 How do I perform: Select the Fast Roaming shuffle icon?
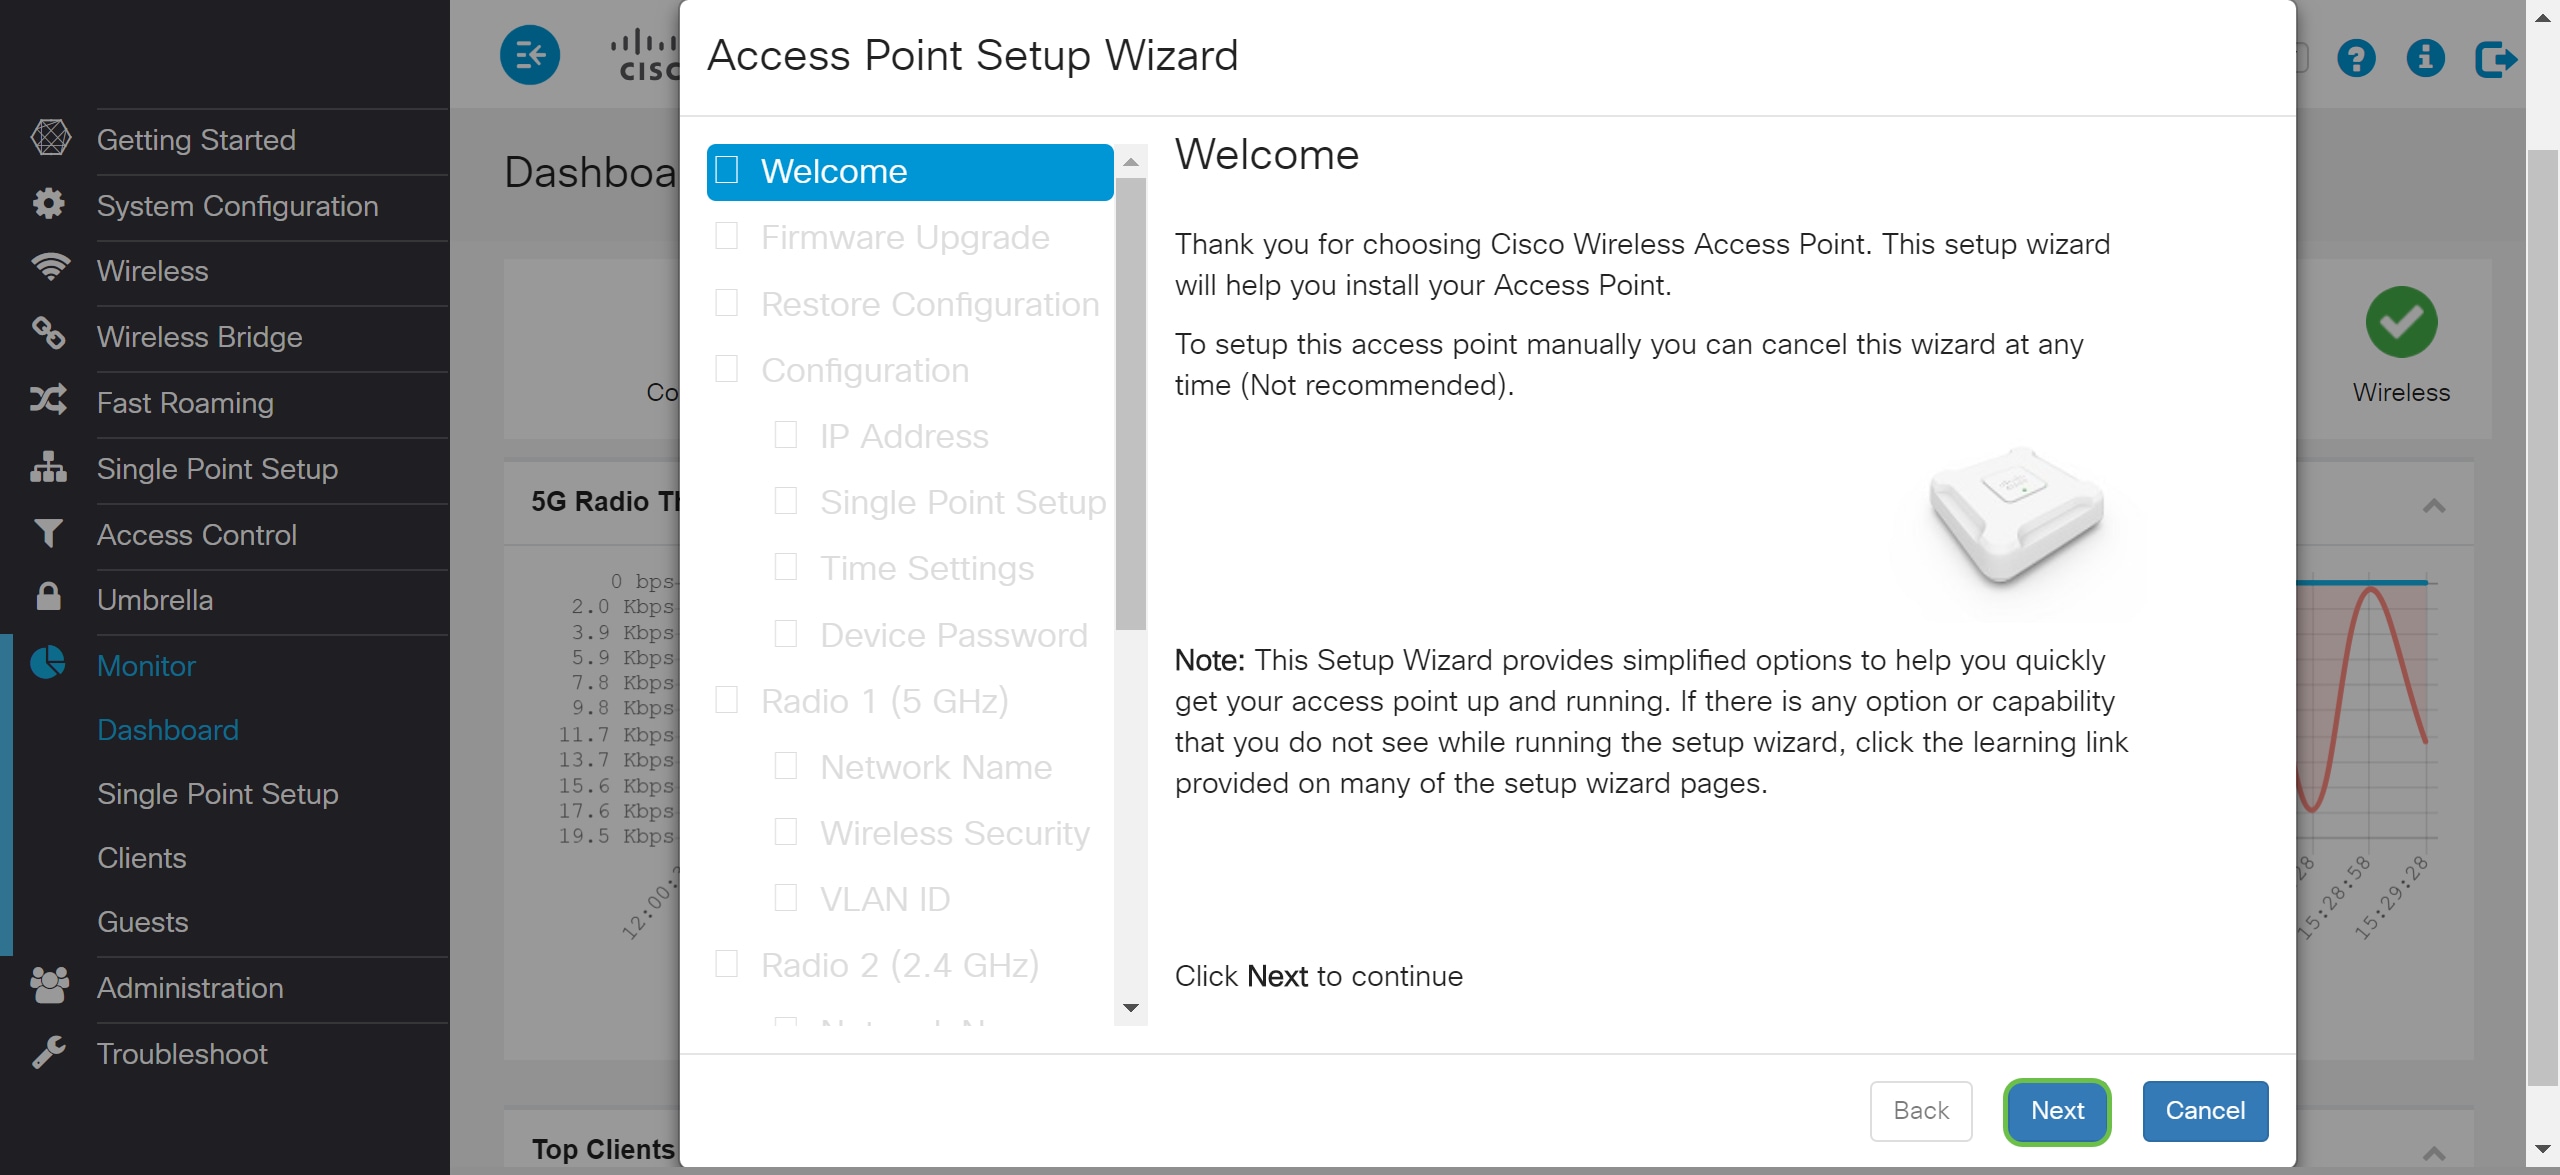click(48, 401)
